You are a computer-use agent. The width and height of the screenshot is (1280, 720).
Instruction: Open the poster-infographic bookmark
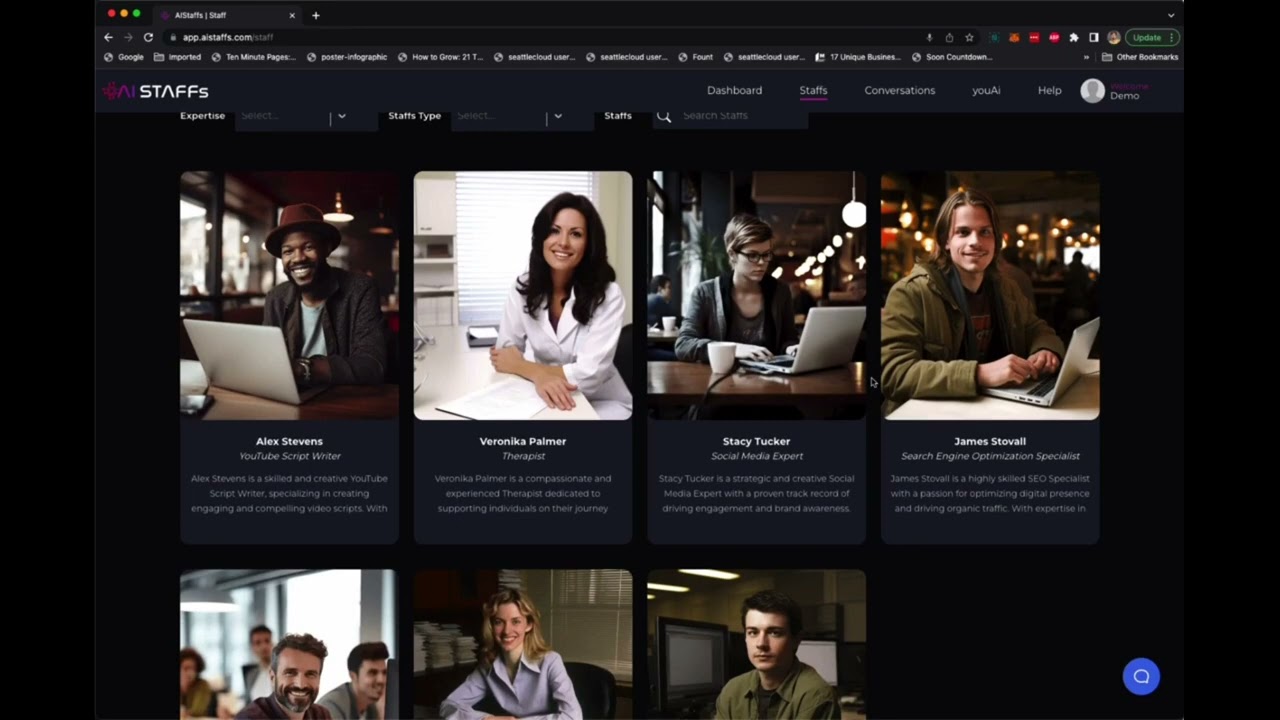click(347, 57)
